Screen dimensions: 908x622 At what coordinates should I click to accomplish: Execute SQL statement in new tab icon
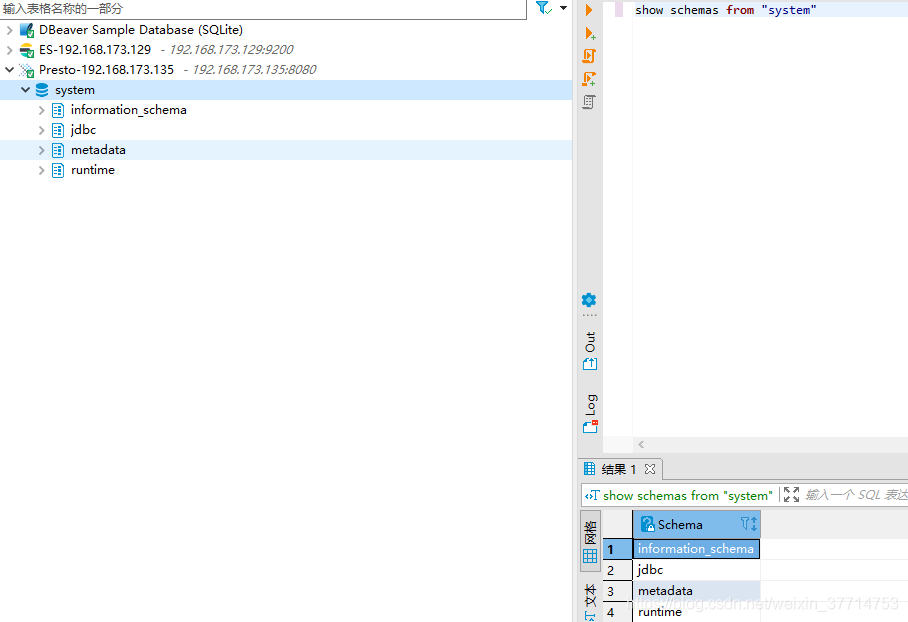point(590,34)
